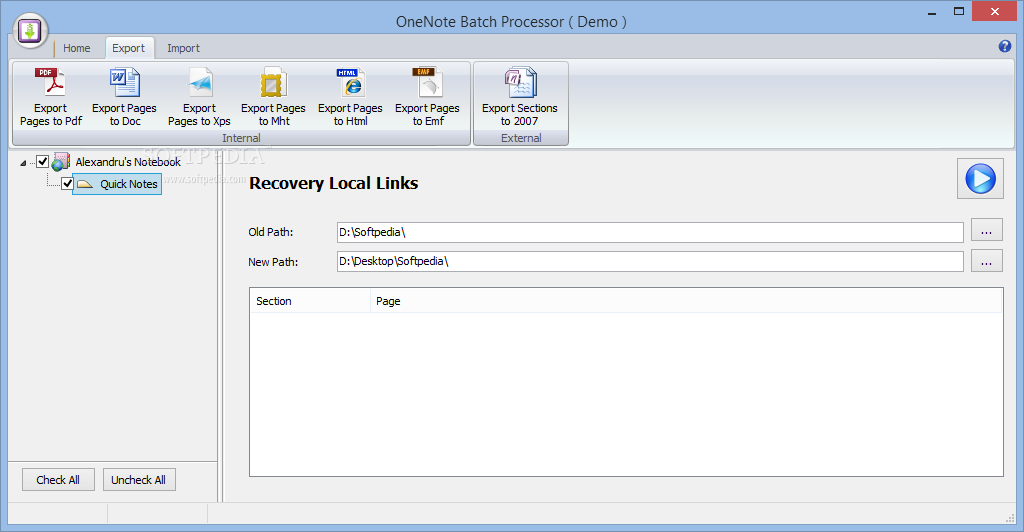Click the Page column header
The image size is (1024, 532).
pyautogui.click(x=686, y=301)
